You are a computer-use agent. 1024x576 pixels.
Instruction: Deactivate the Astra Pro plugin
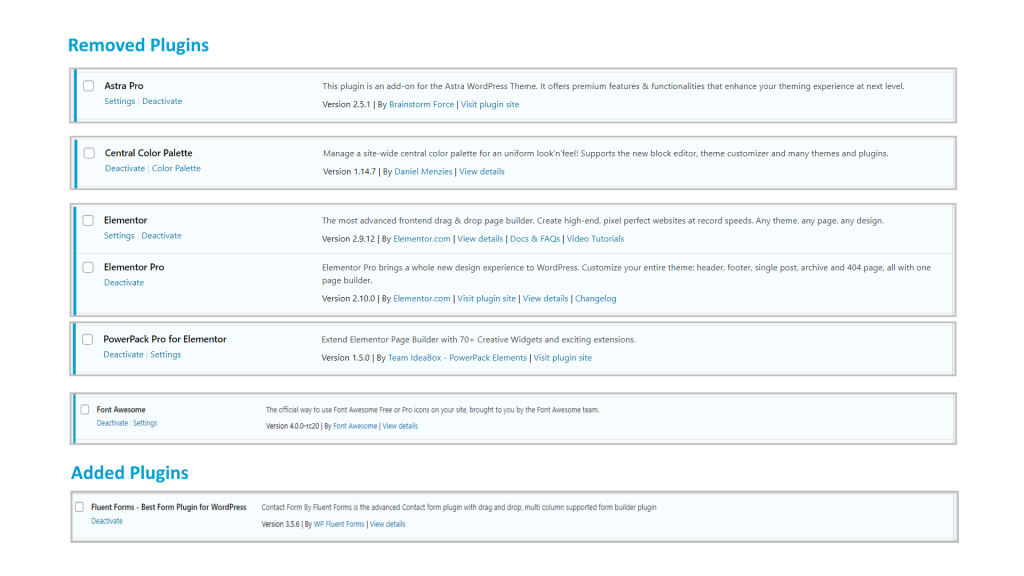(162, 101)
